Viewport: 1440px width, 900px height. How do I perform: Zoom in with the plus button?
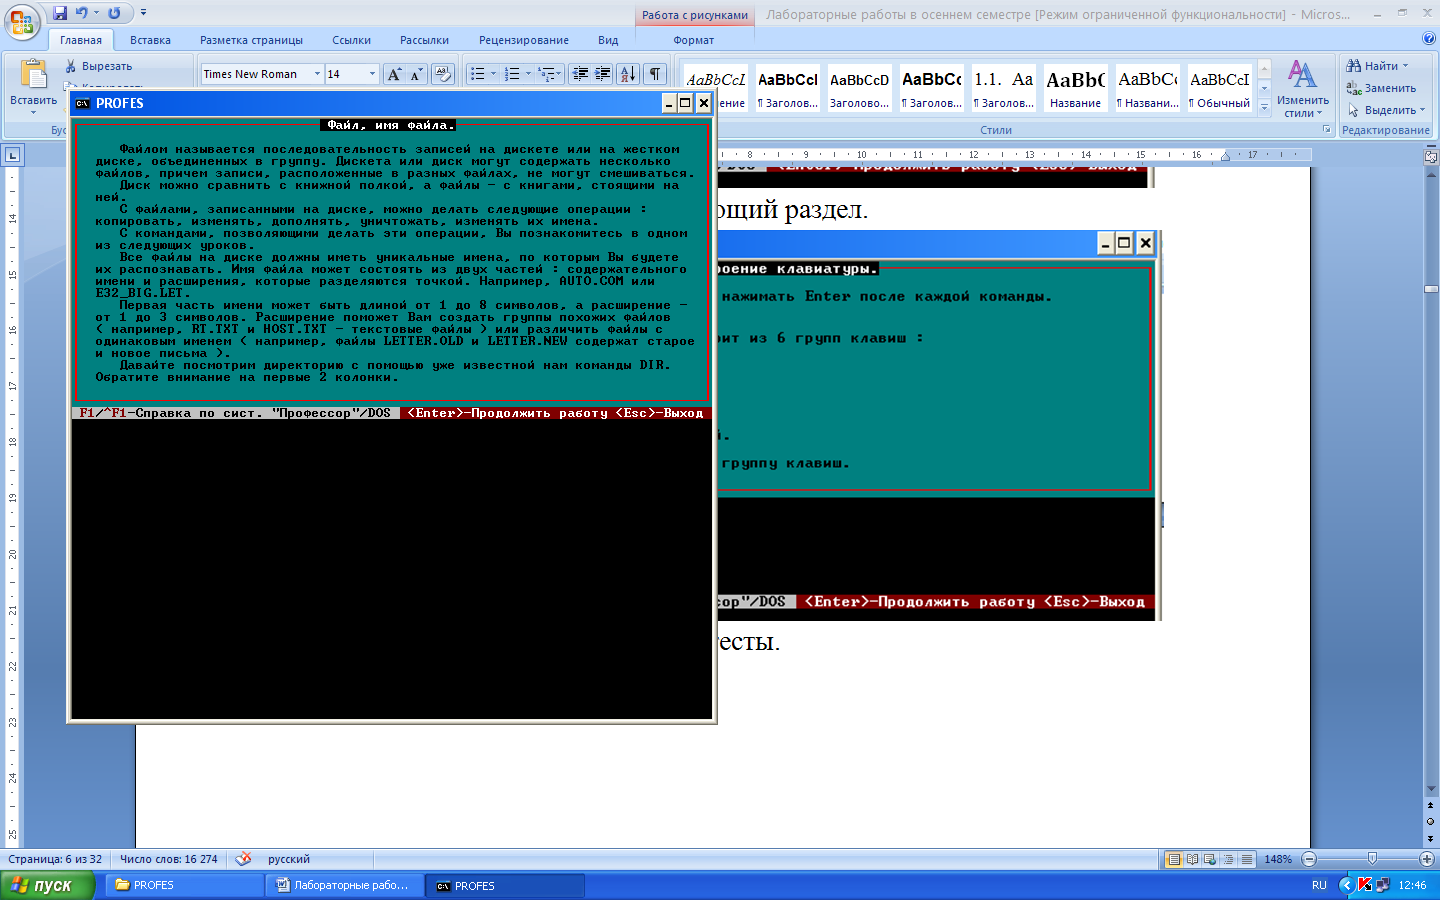tap(1427, 859)
